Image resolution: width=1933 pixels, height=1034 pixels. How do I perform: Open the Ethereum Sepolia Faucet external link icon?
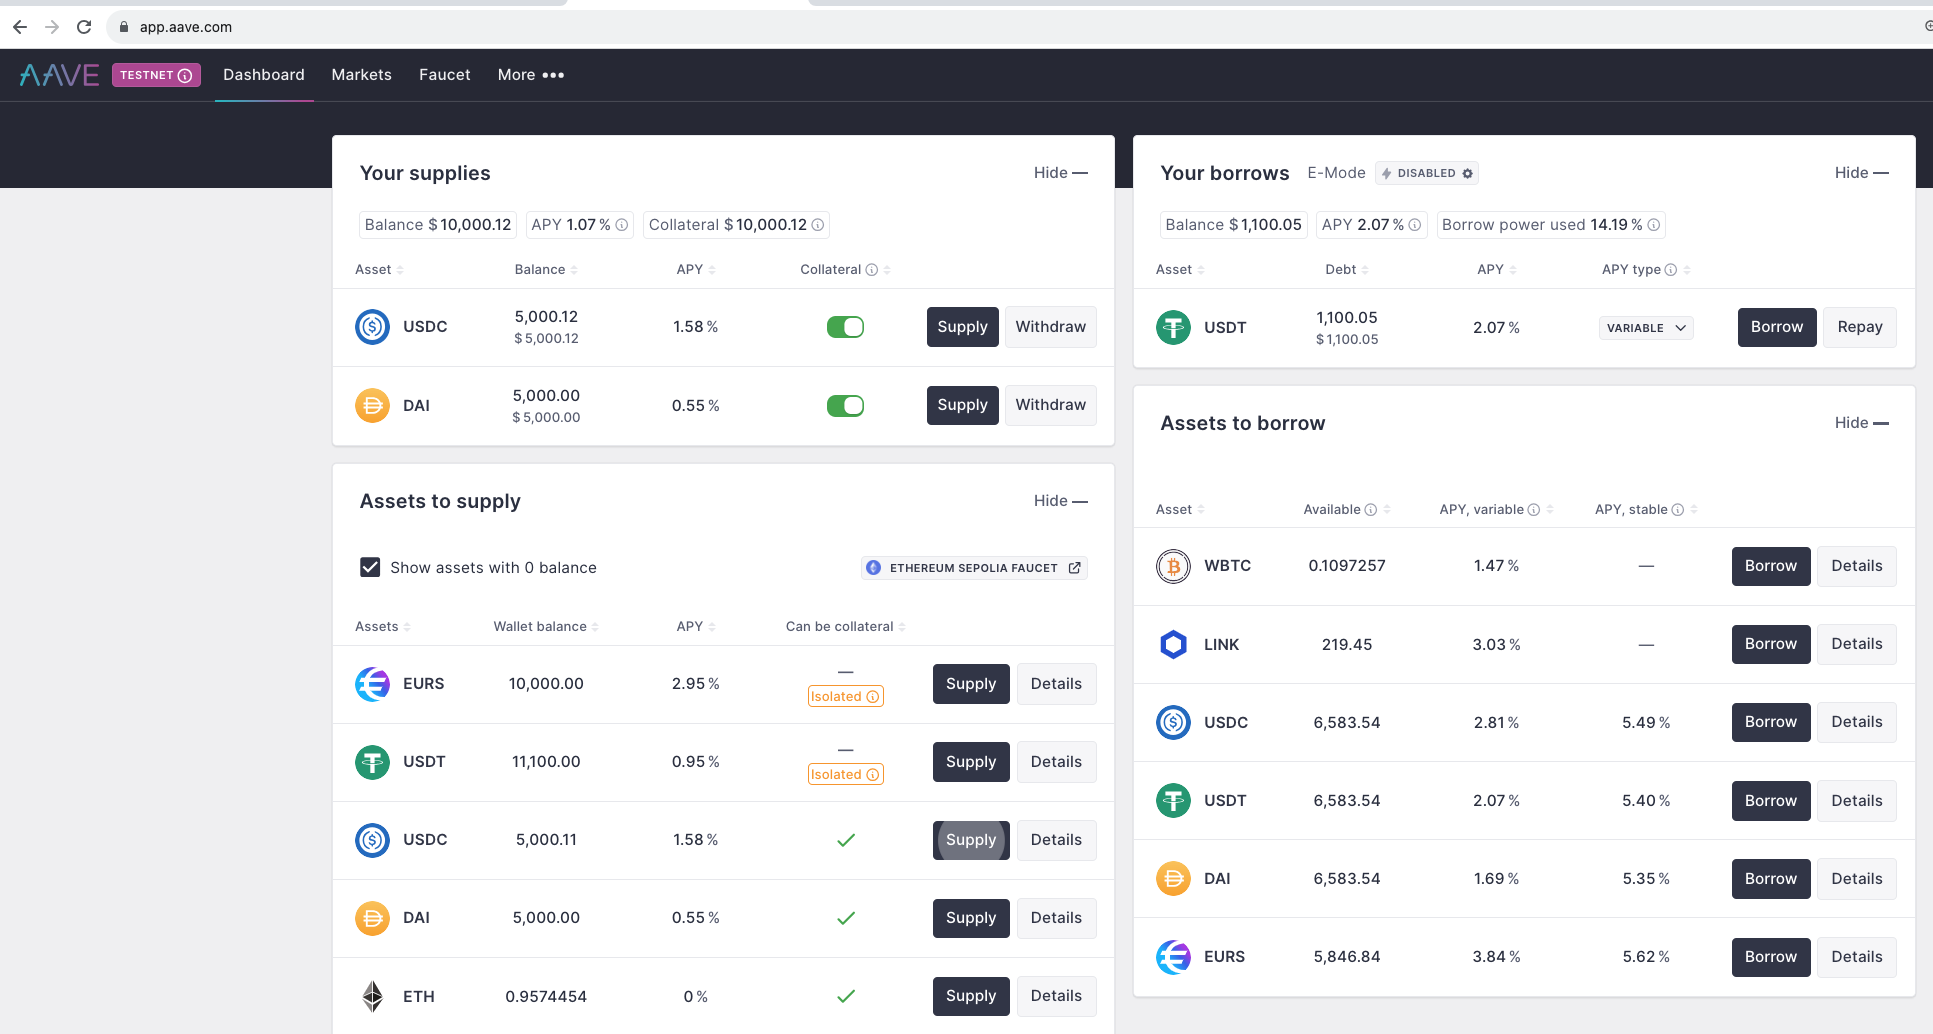click(x=1075, y=568)
